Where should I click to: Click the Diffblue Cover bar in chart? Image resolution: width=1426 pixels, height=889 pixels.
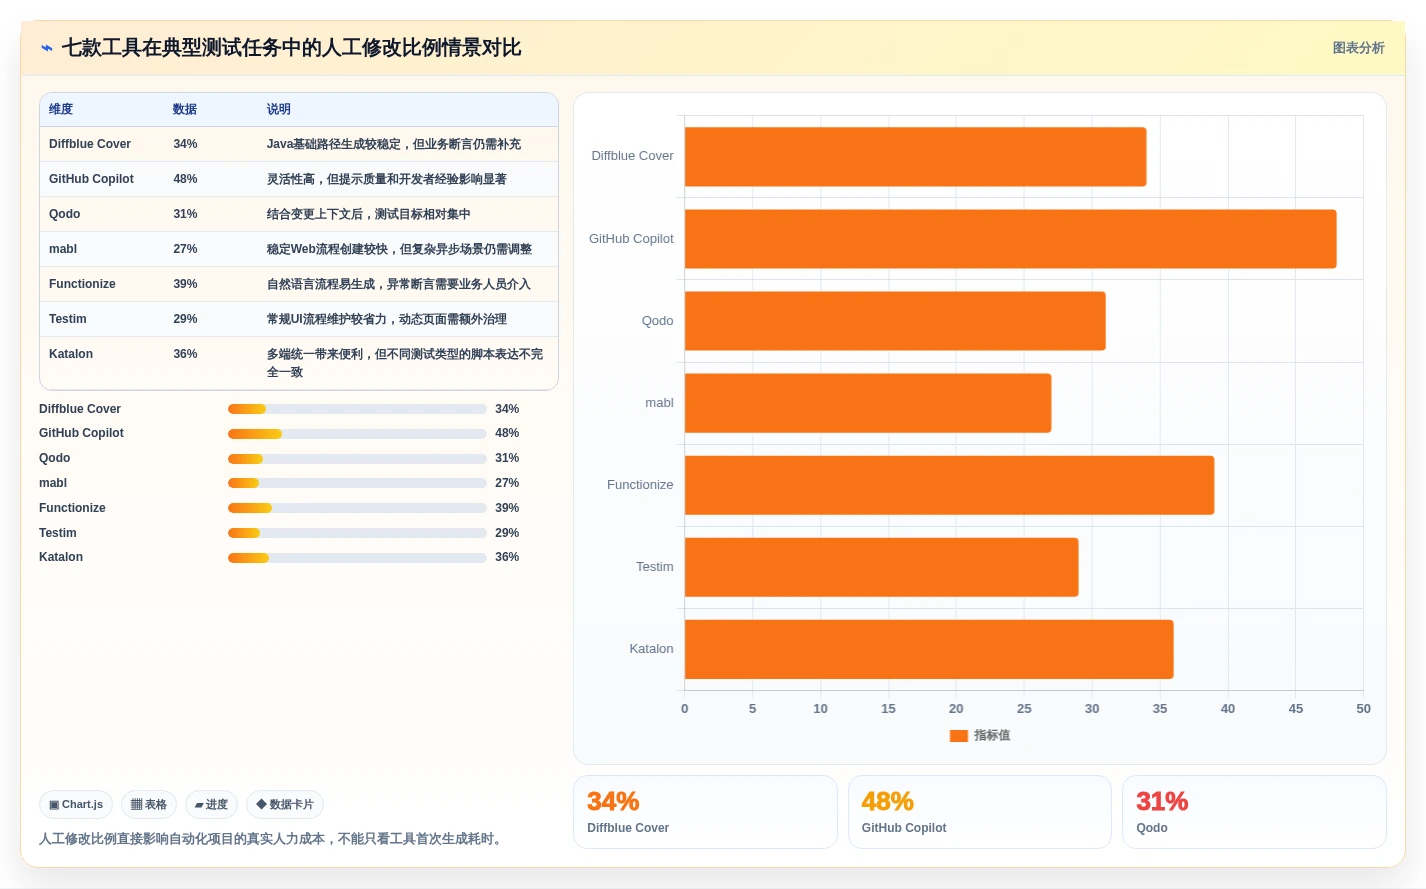point(915,157)
